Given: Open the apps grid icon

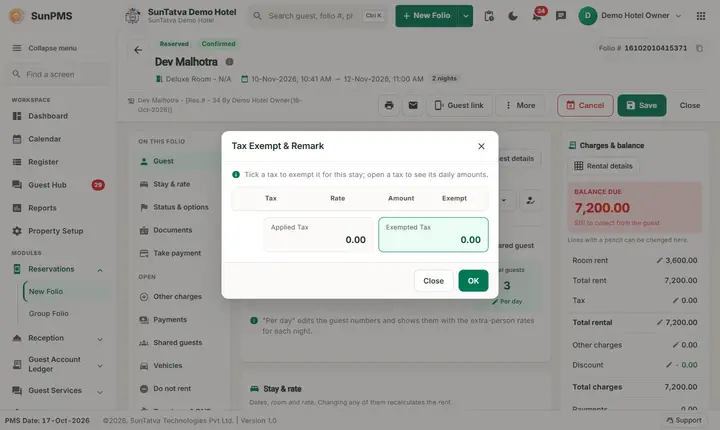Looking at the screenshot, I should click(x=701, y=16).
